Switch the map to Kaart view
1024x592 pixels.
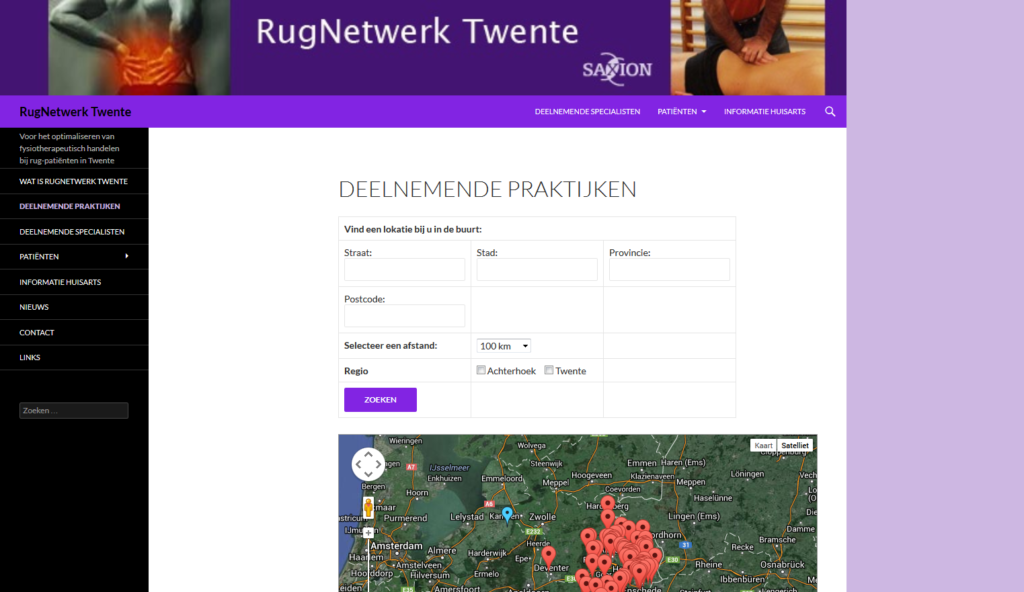click(x=763, y=445)
